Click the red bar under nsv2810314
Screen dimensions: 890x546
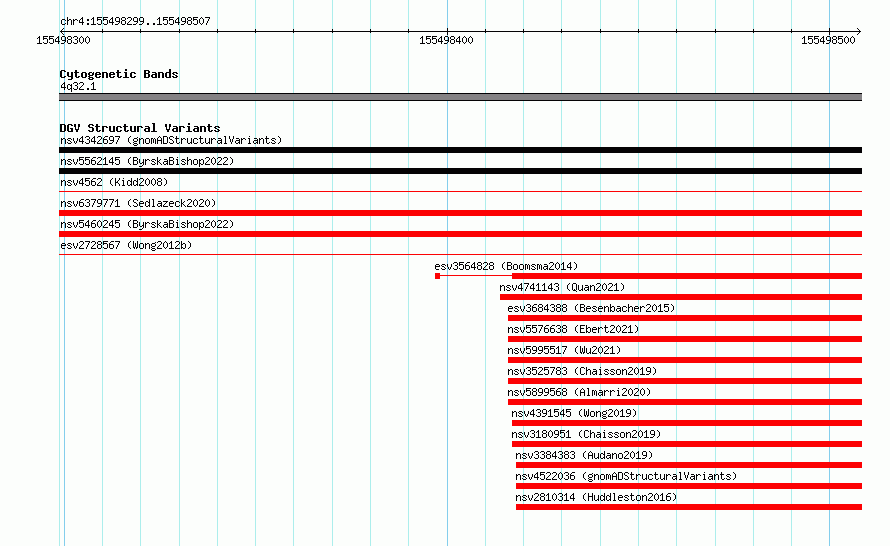tap(689, 507)
